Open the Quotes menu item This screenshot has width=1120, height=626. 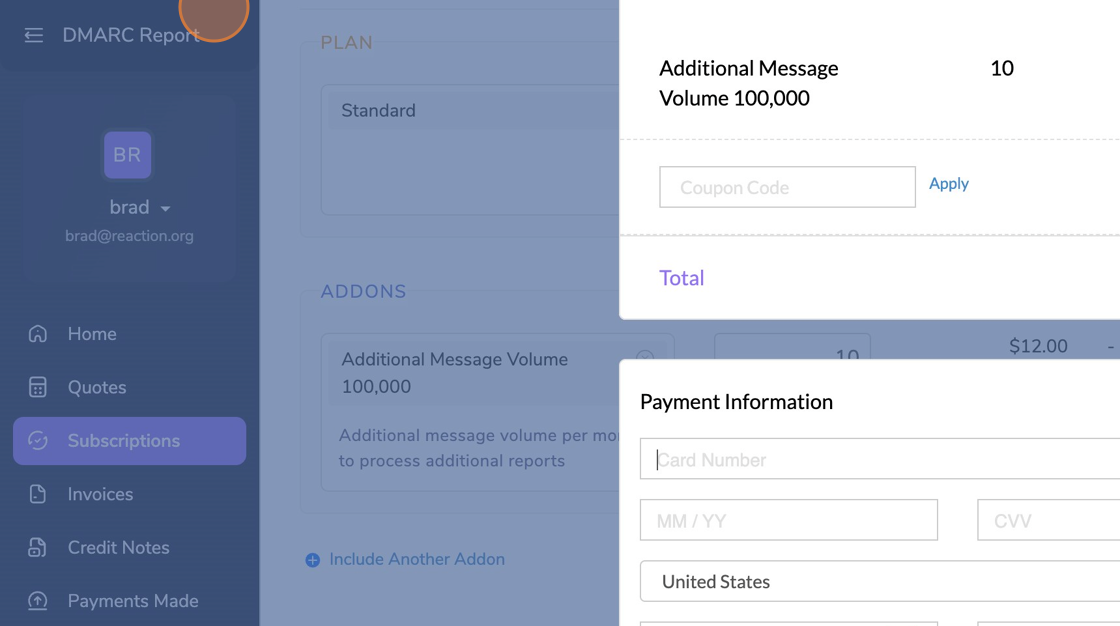pos(97,387)
